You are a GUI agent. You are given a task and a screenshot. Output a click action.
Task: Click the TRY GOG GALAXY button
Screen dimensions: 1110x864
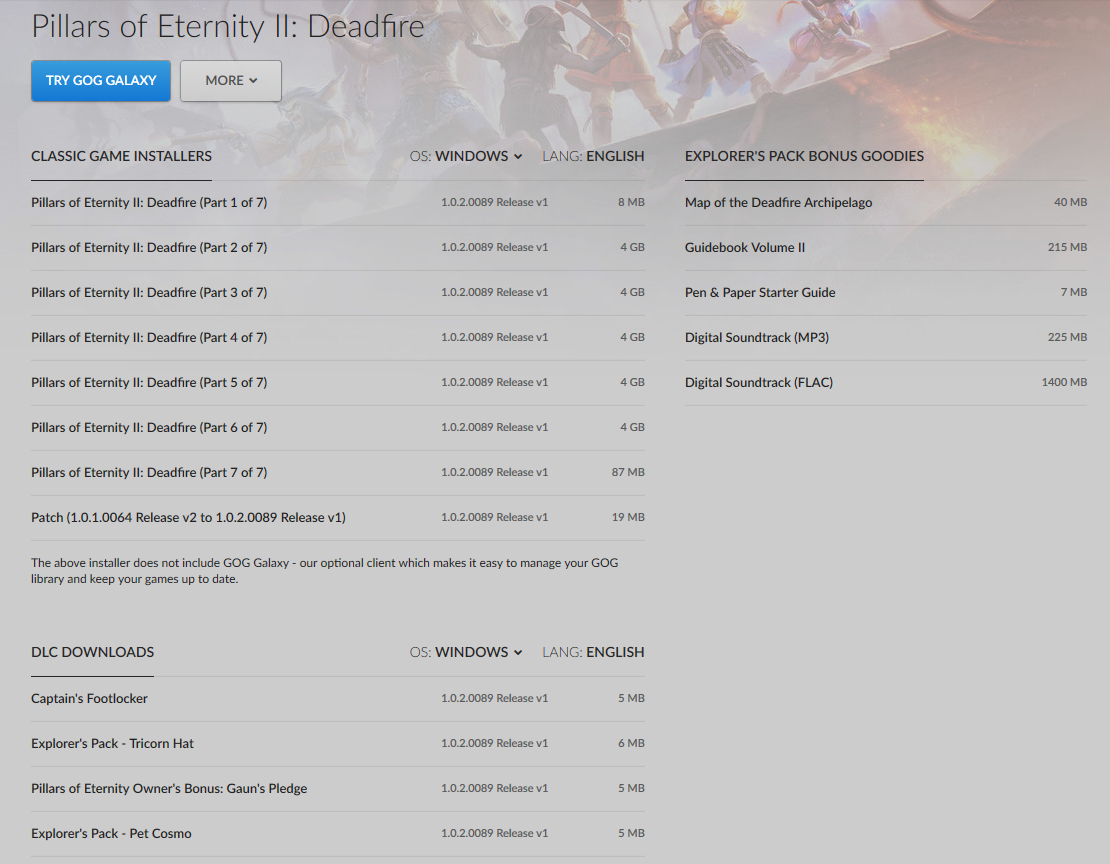coord(101,81)
